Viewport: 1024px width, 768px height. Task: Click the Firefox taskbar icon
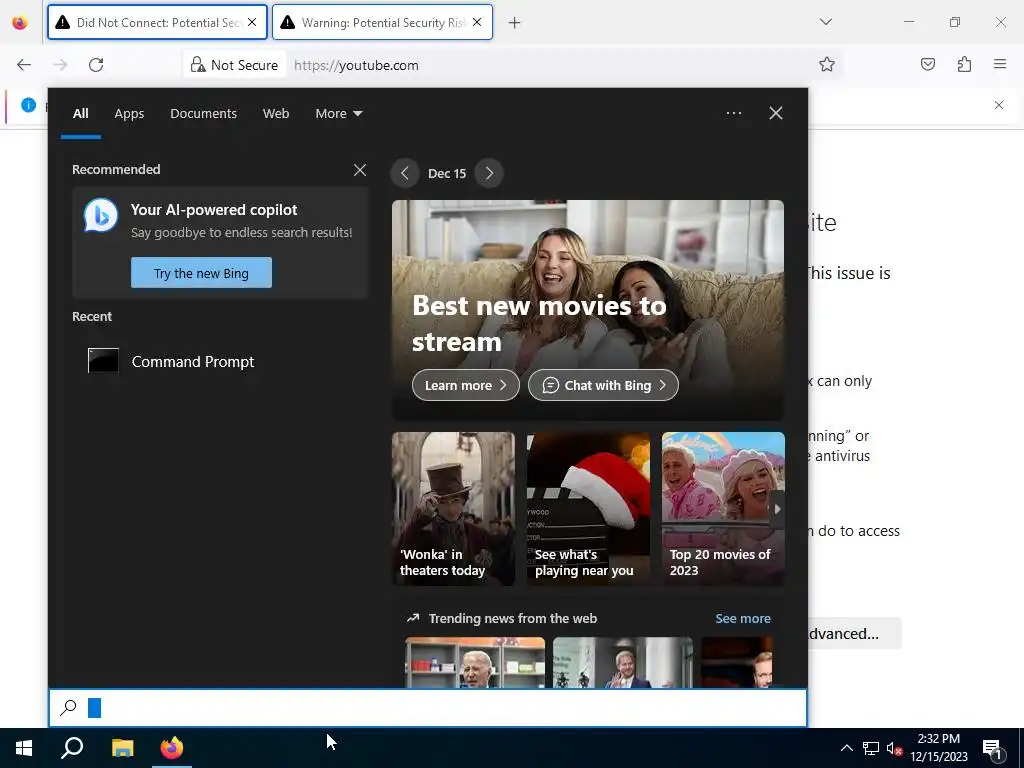(172, 748)
